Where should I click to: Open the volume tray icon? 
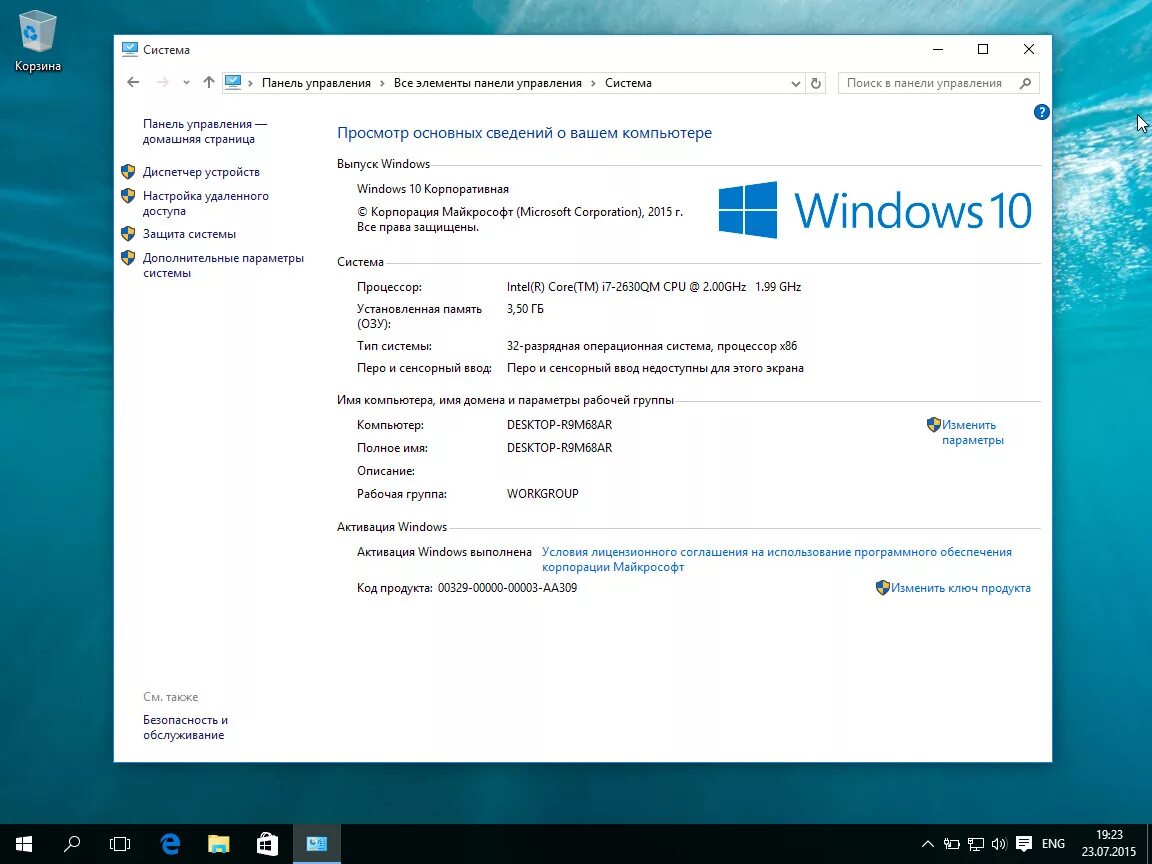[x=998, y=844]
